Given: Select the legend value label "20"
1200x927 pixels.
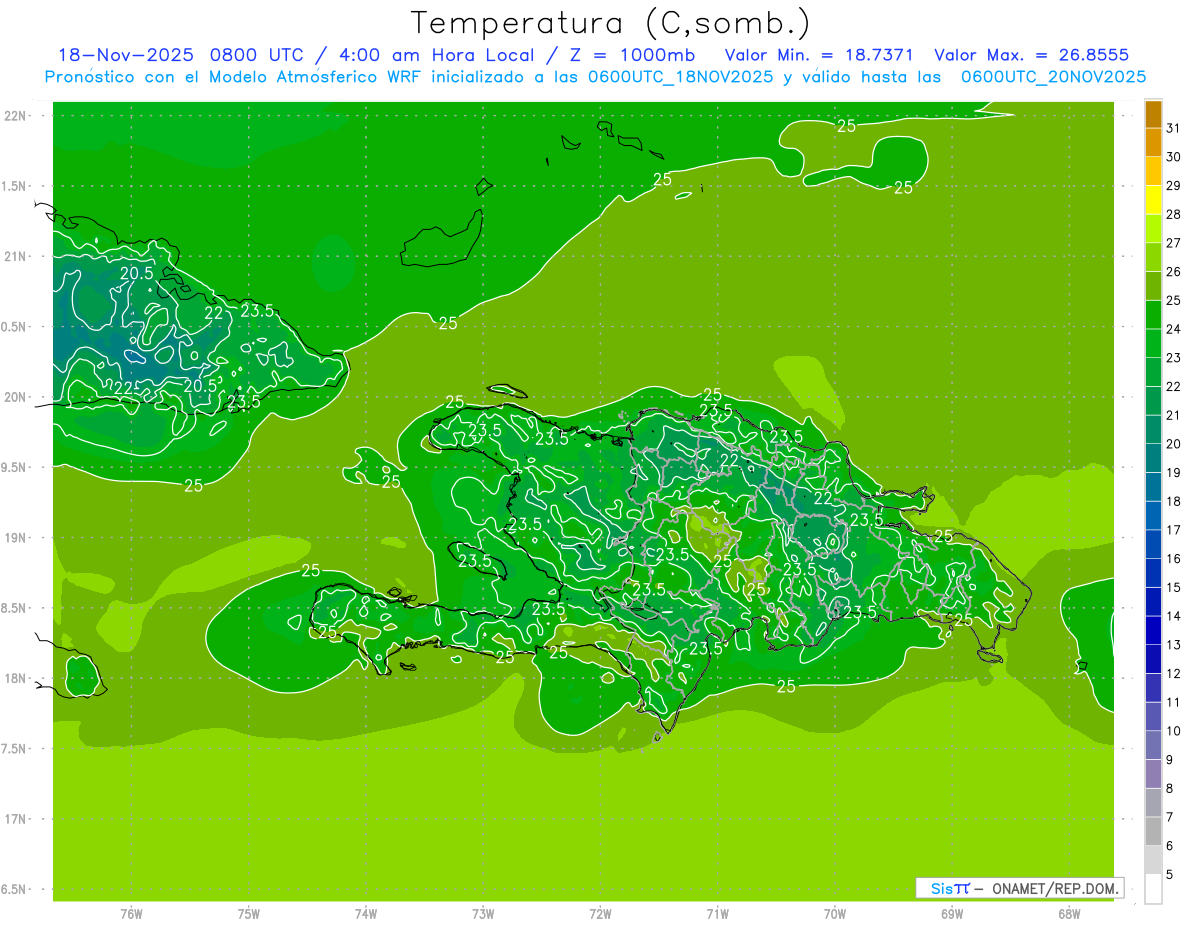Looking at the screenshot, I should pyautogui.click(x=1173, y=444).
